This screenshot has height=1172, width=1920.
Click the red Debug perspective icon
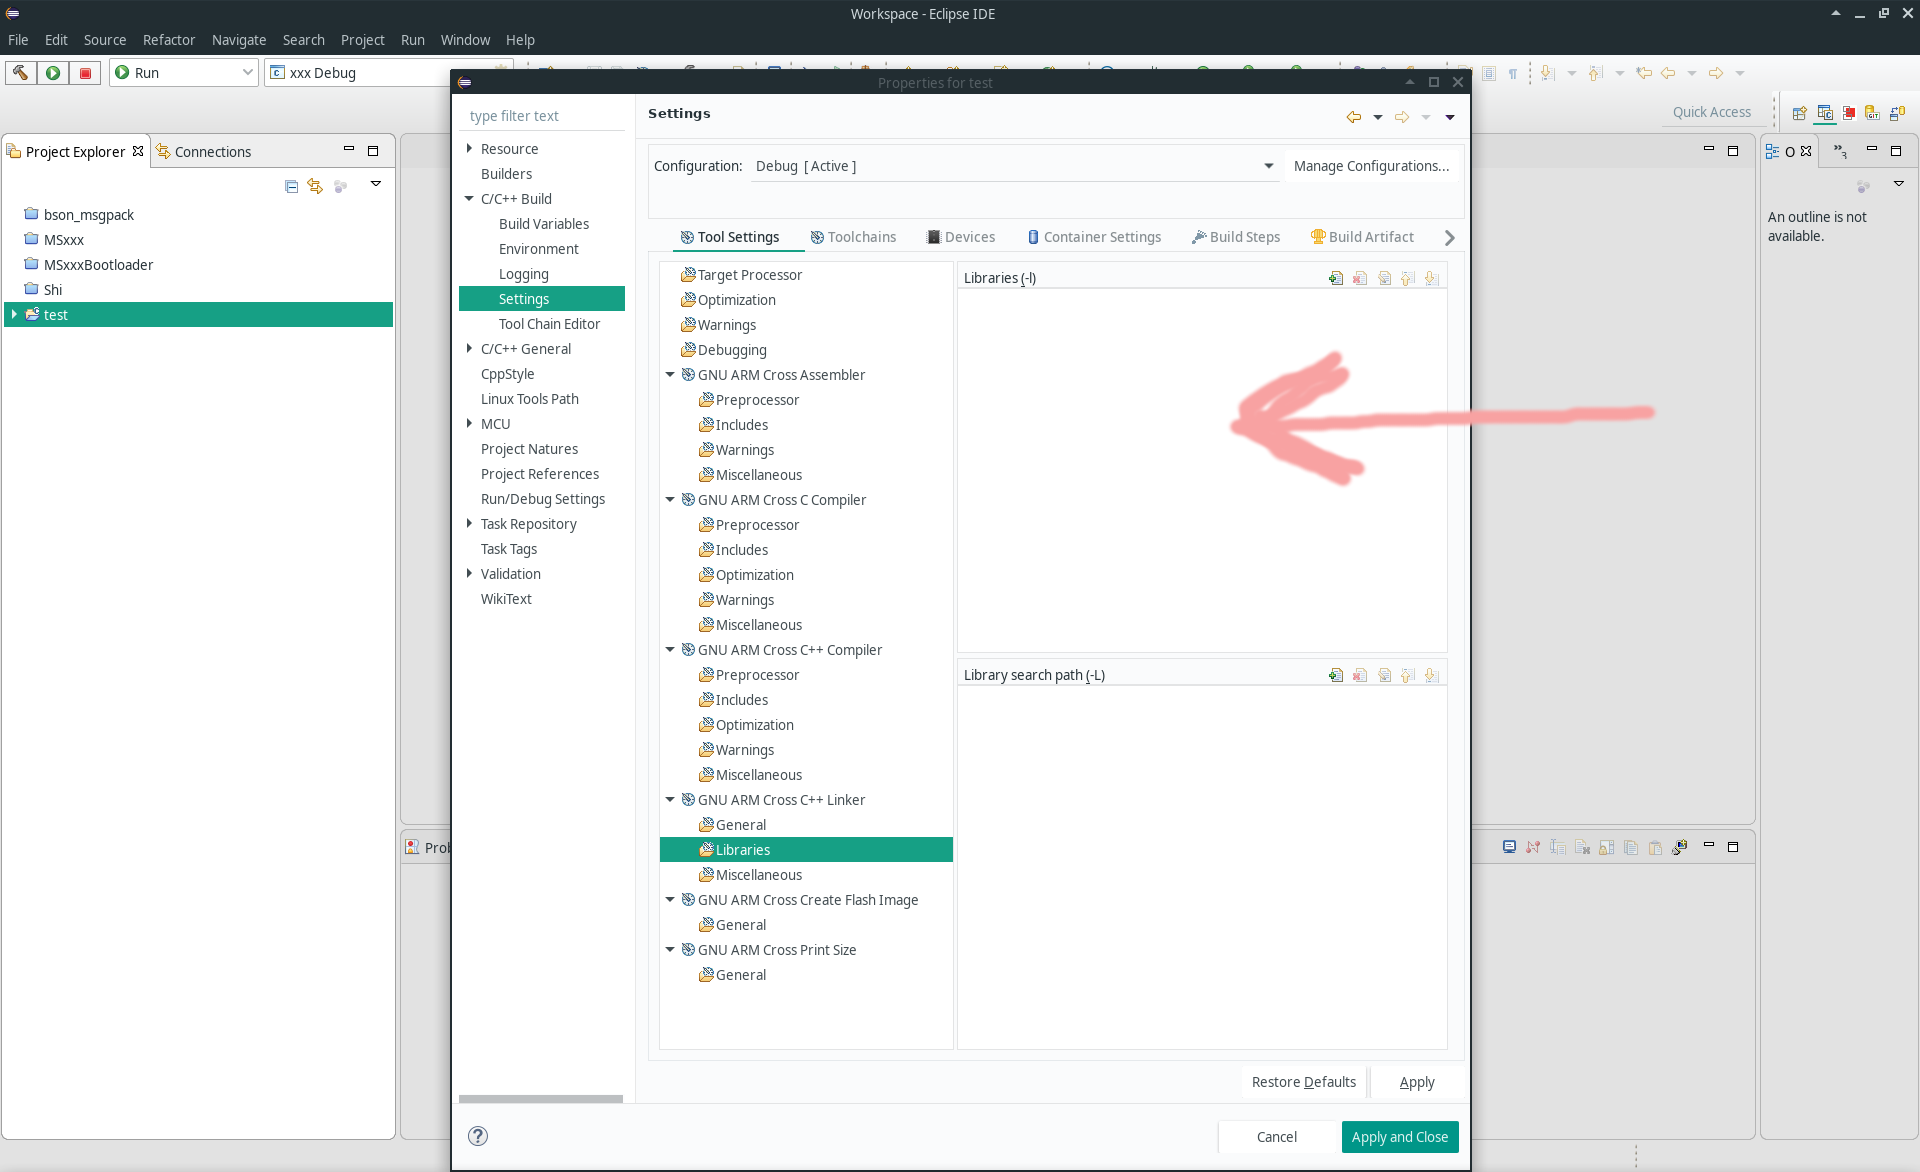pos(1849,112)
